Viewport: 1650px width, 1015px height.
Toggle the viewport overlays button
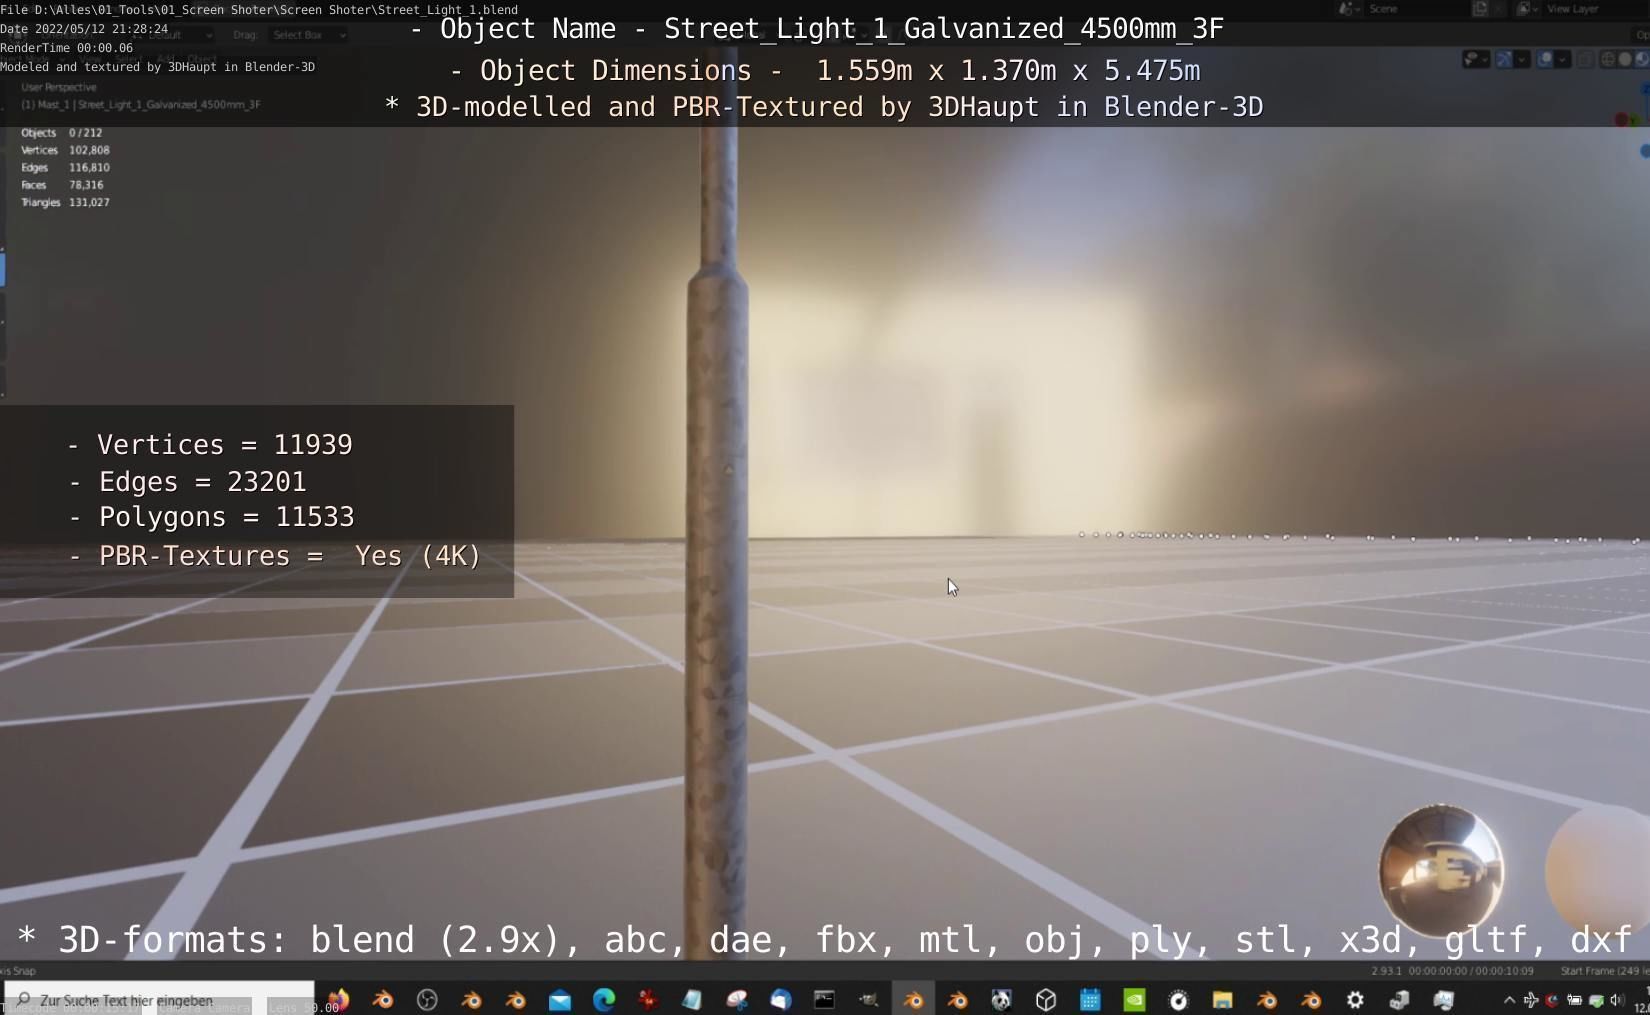[x=1545, y=60]
